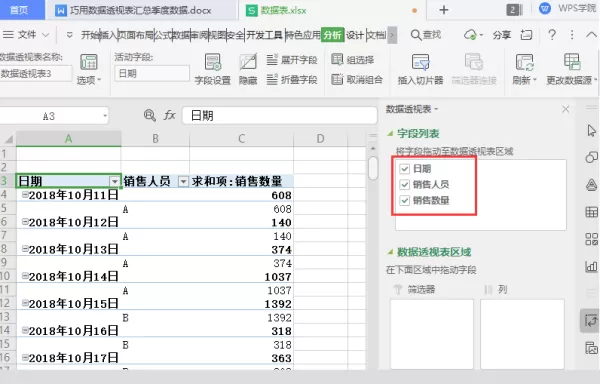The width and height of the screenshot is (600, 384).
Task: Open the 日期 column filter dropdown
Action: click(114, 181)
